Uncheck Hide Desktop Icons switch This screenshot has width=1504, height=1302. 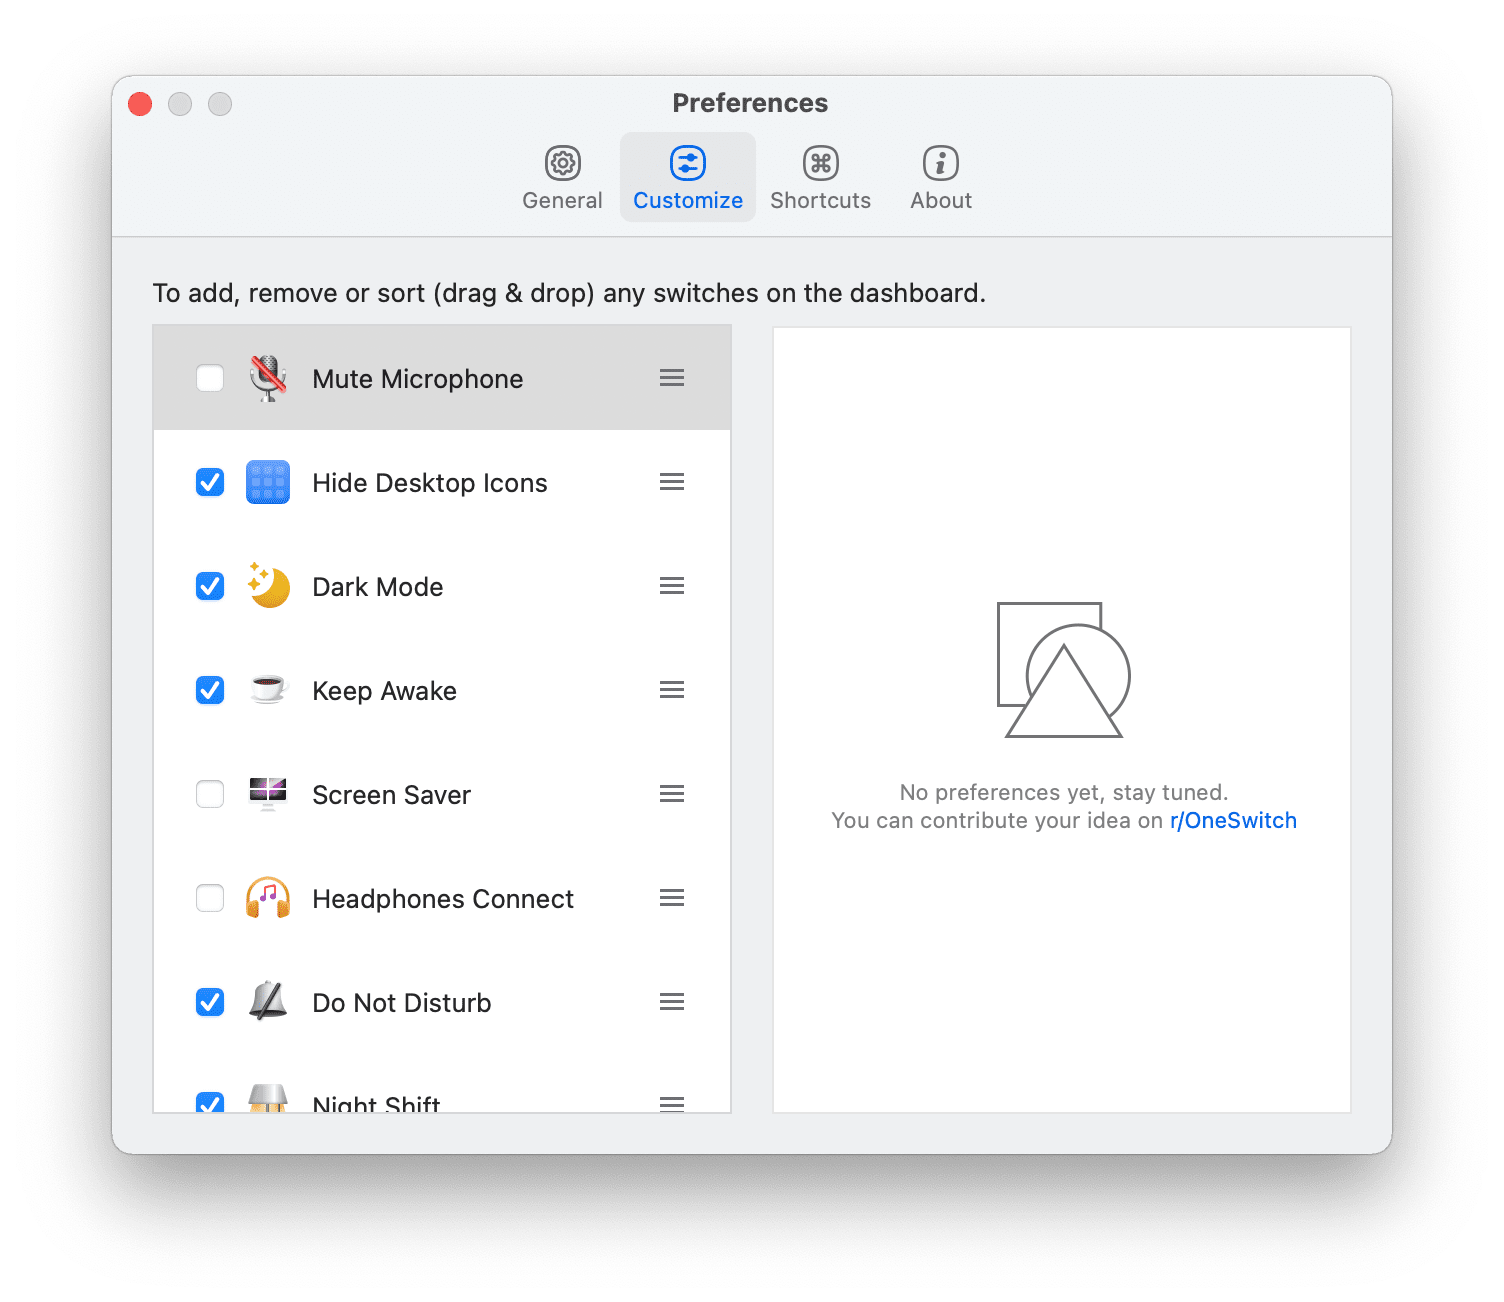tap(210, 482)
